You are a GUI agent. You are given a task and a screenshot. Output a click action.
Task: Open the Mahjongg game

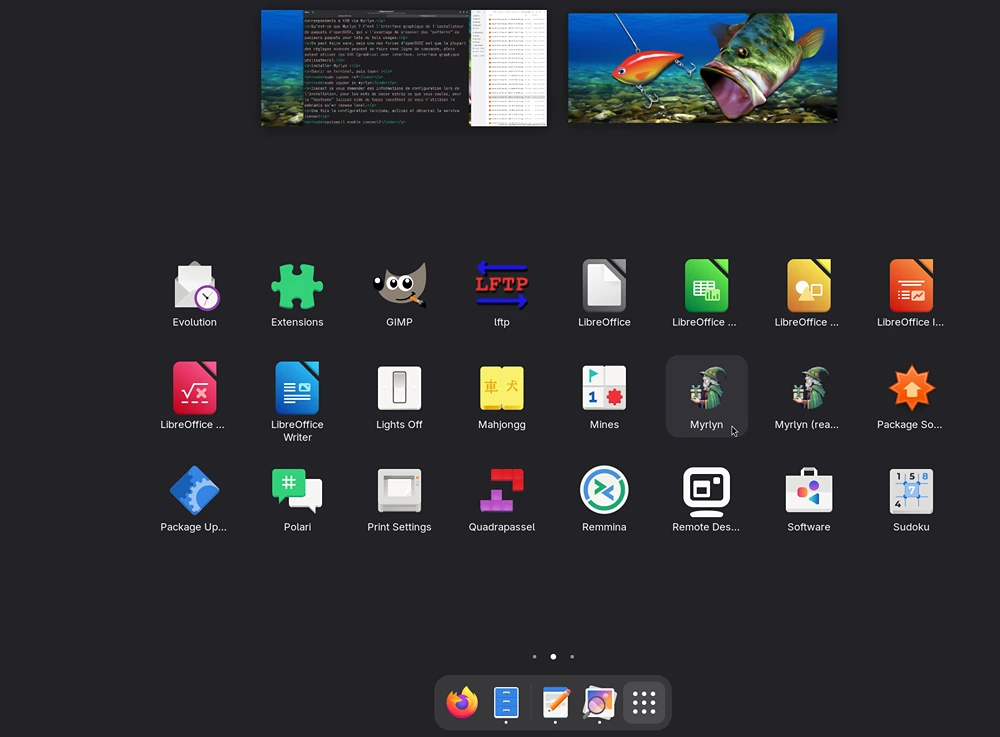502,396
